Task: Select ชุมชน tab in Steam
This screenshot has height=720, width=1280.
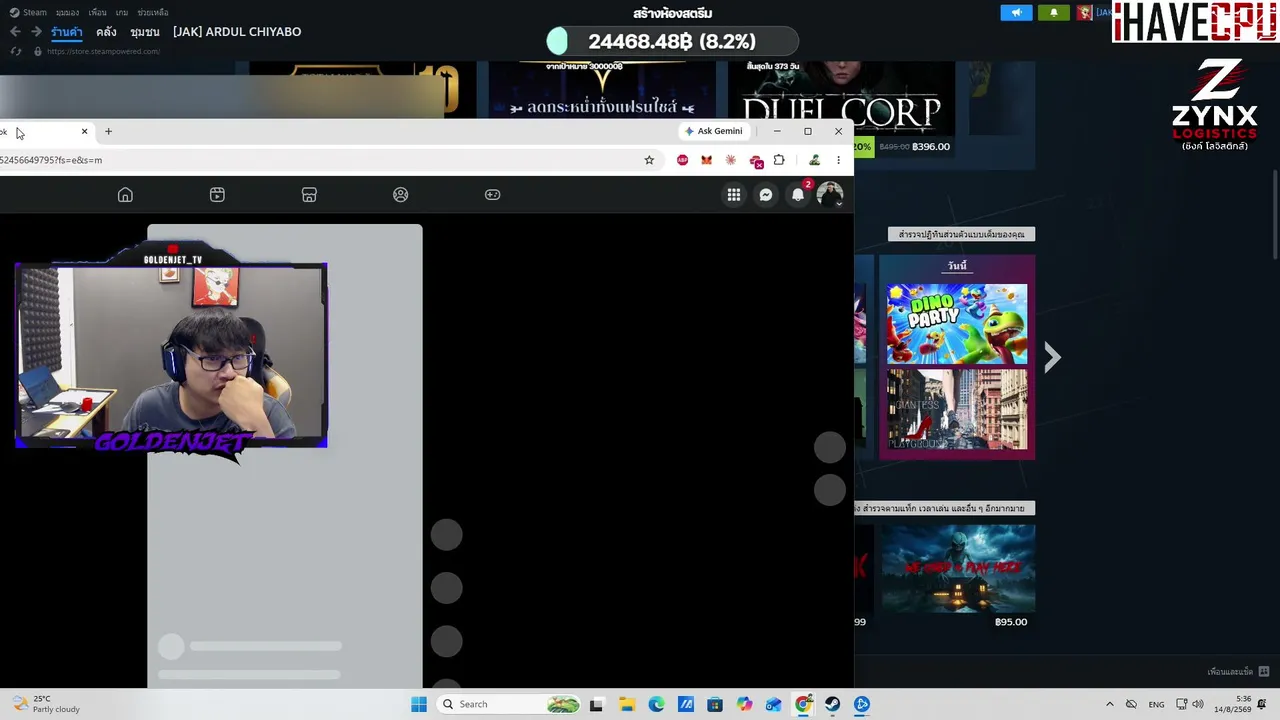Action: click(145, 32)
